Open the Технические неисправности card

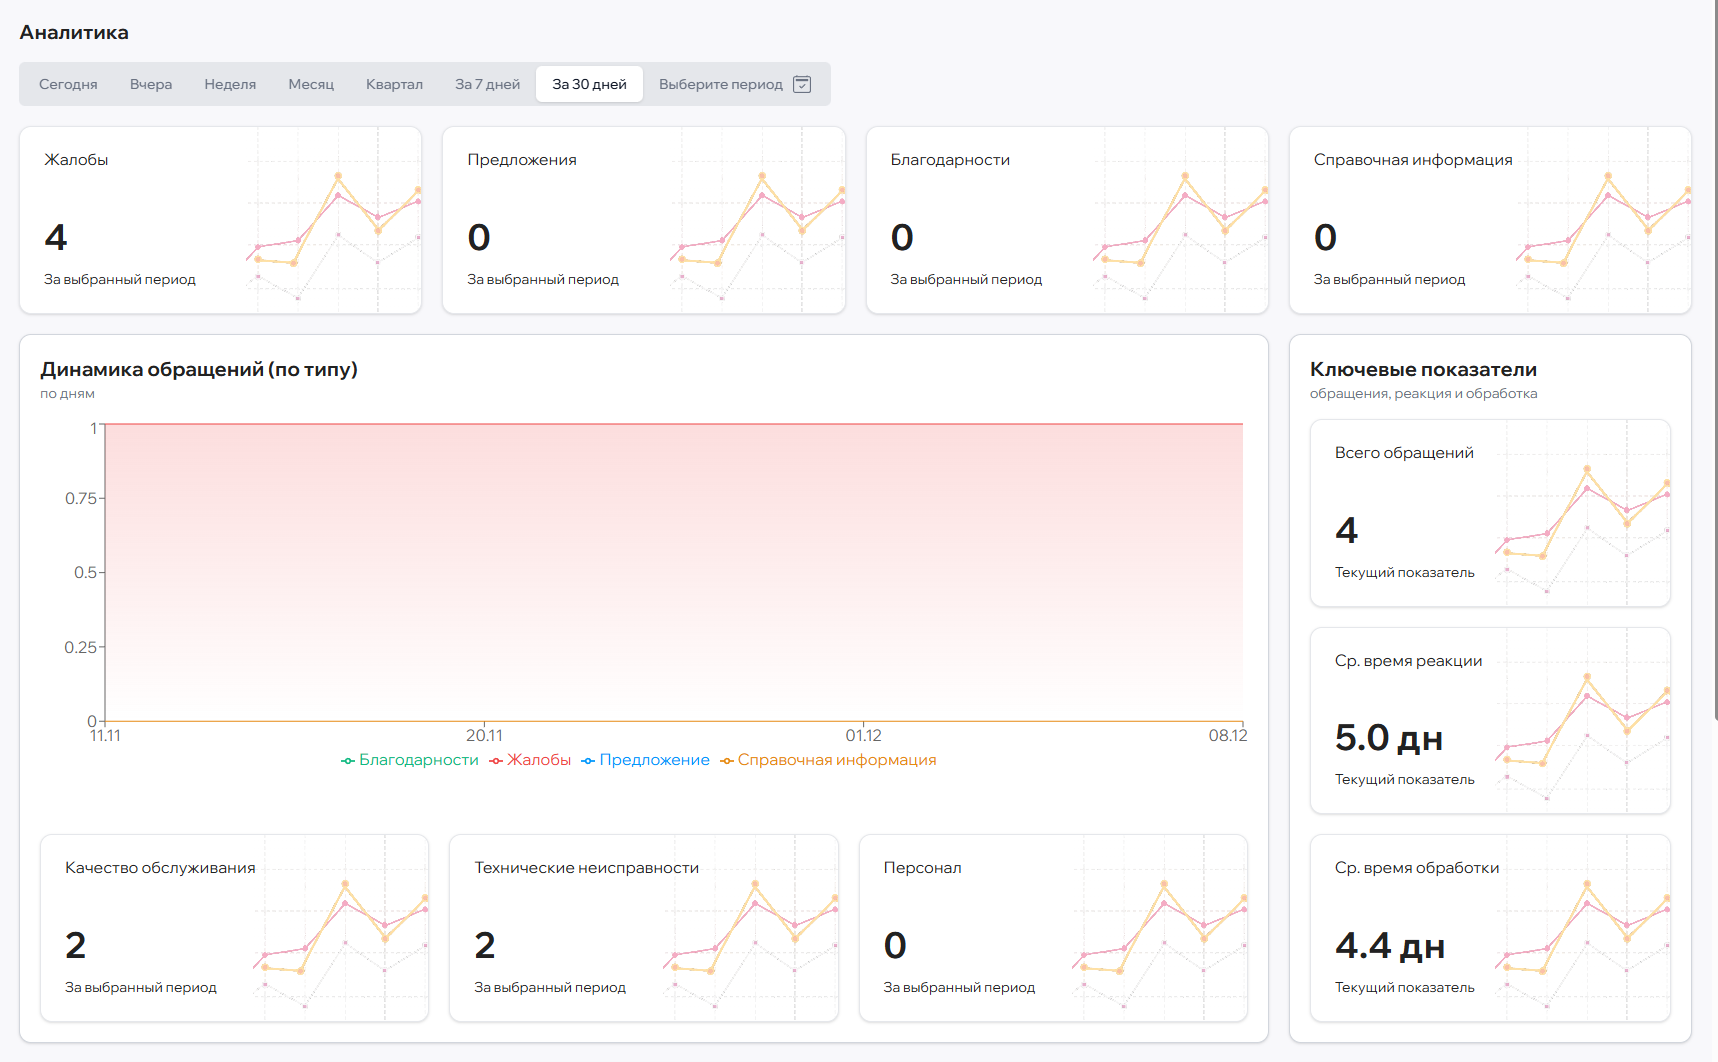643,928
